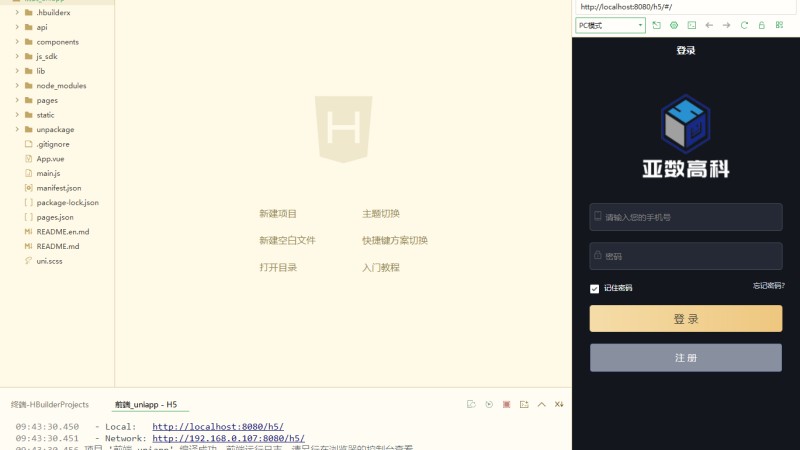Go back in the built-in browser
Viewport: 800px width, 450px height.
(709, 25)
